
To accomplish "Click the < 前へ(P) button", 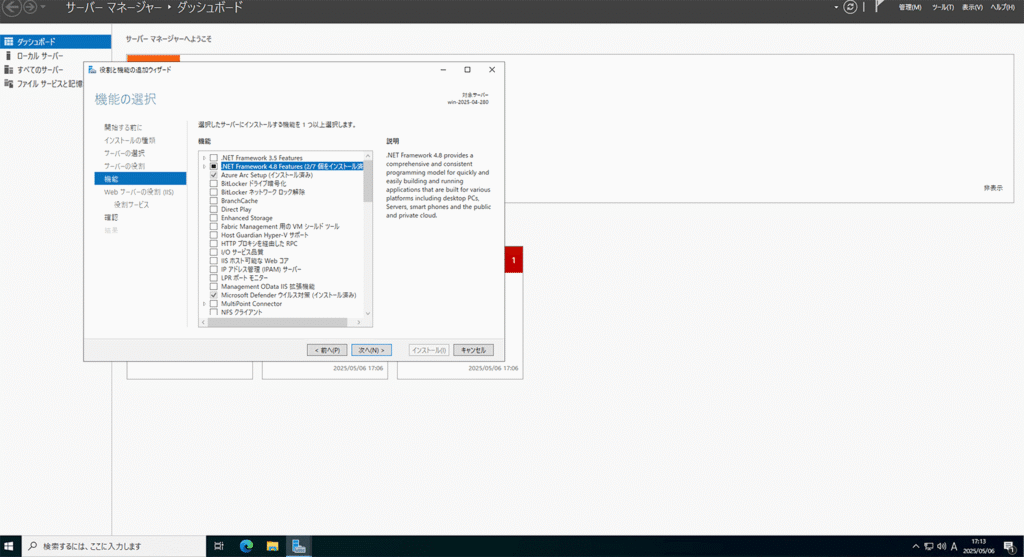I will pyautogui.click(x=327, y=350).
